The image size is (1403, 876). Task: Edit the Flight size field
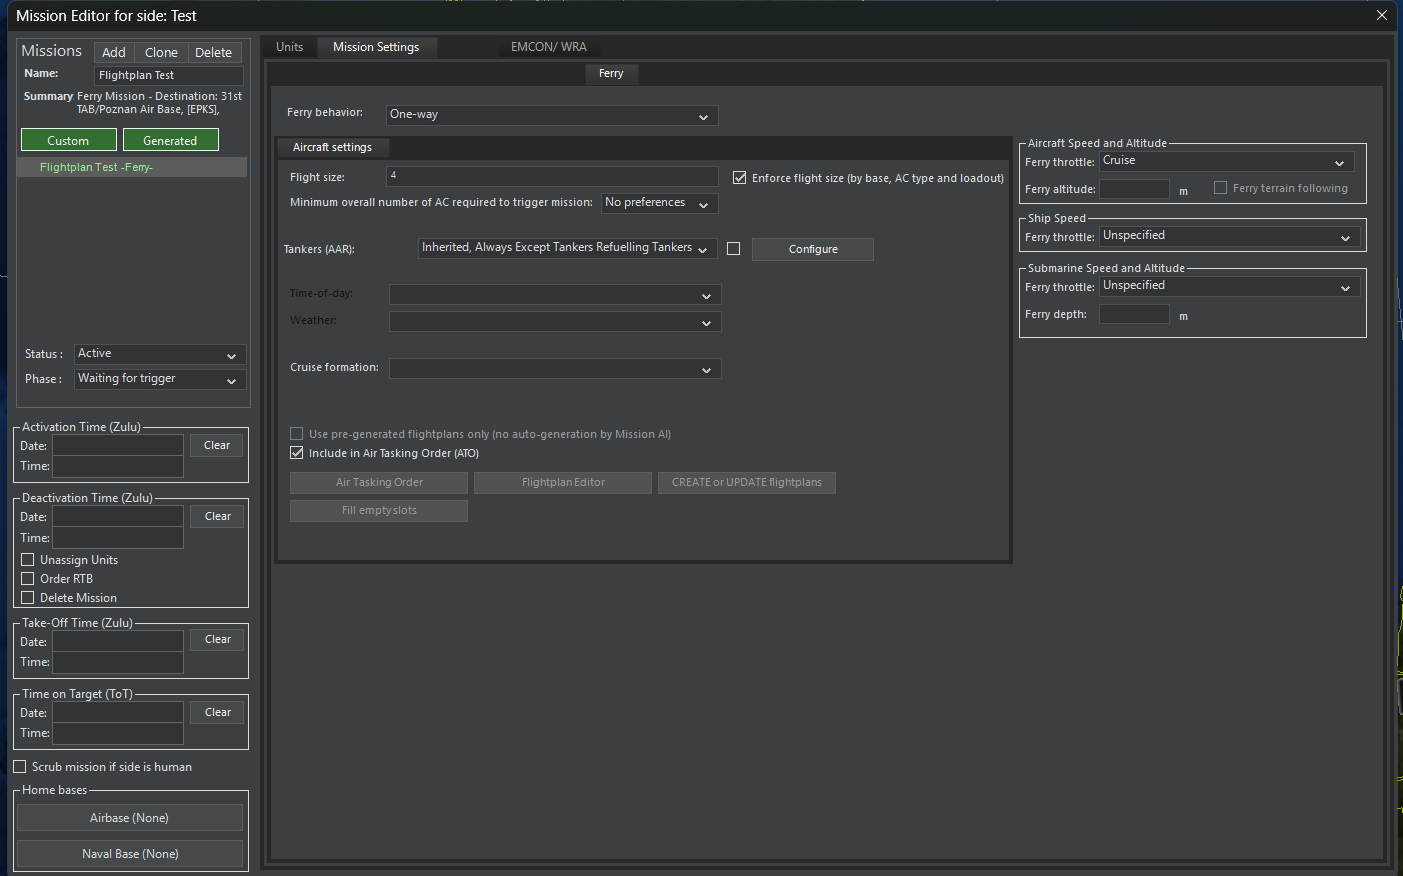tap(552, 176)
